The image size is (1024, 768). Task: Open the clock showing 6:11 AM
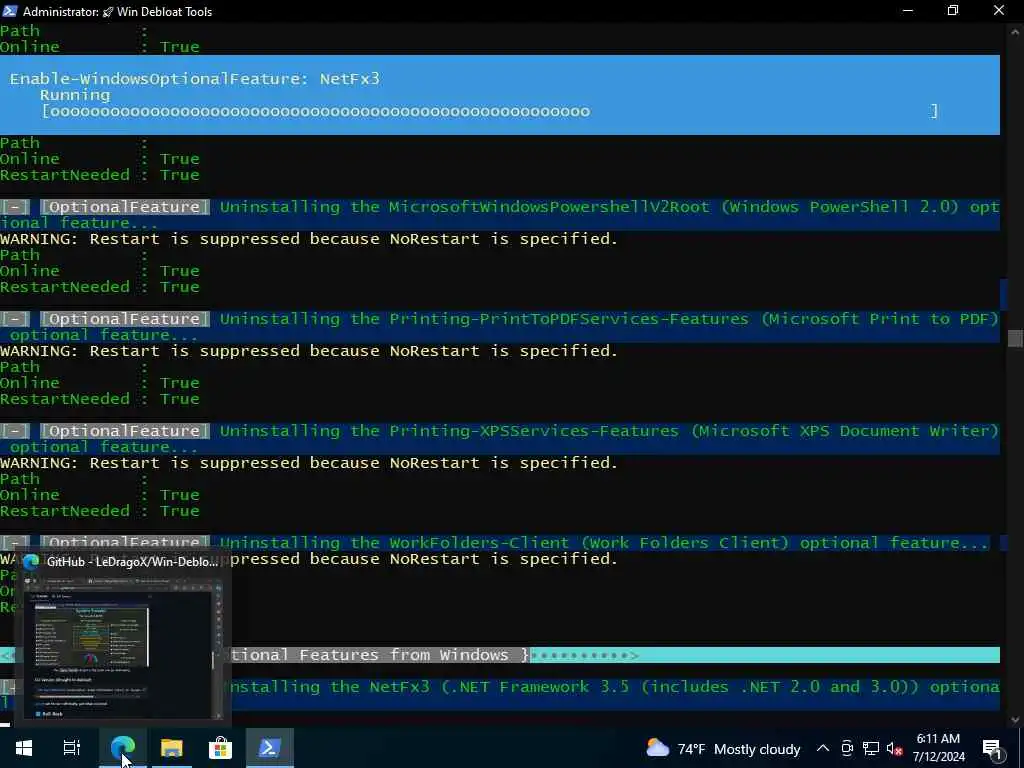pyautogui.click(x=938, y=748)
